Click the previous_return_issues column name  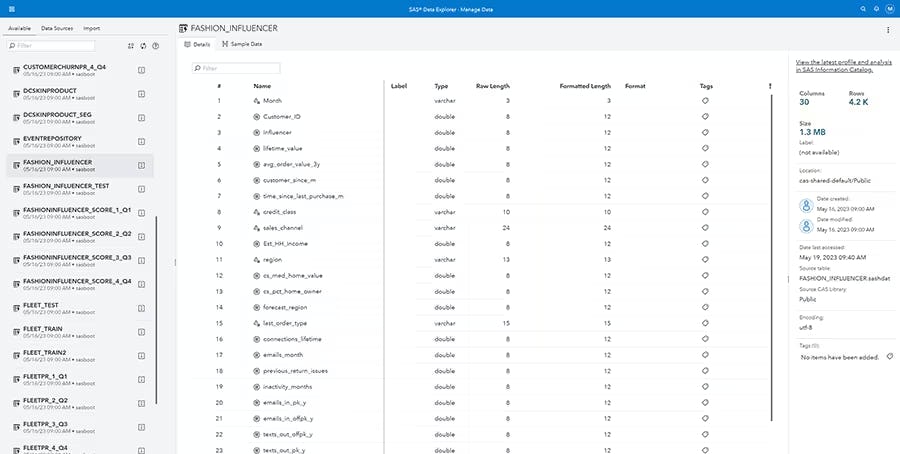[x=295, y=371]
